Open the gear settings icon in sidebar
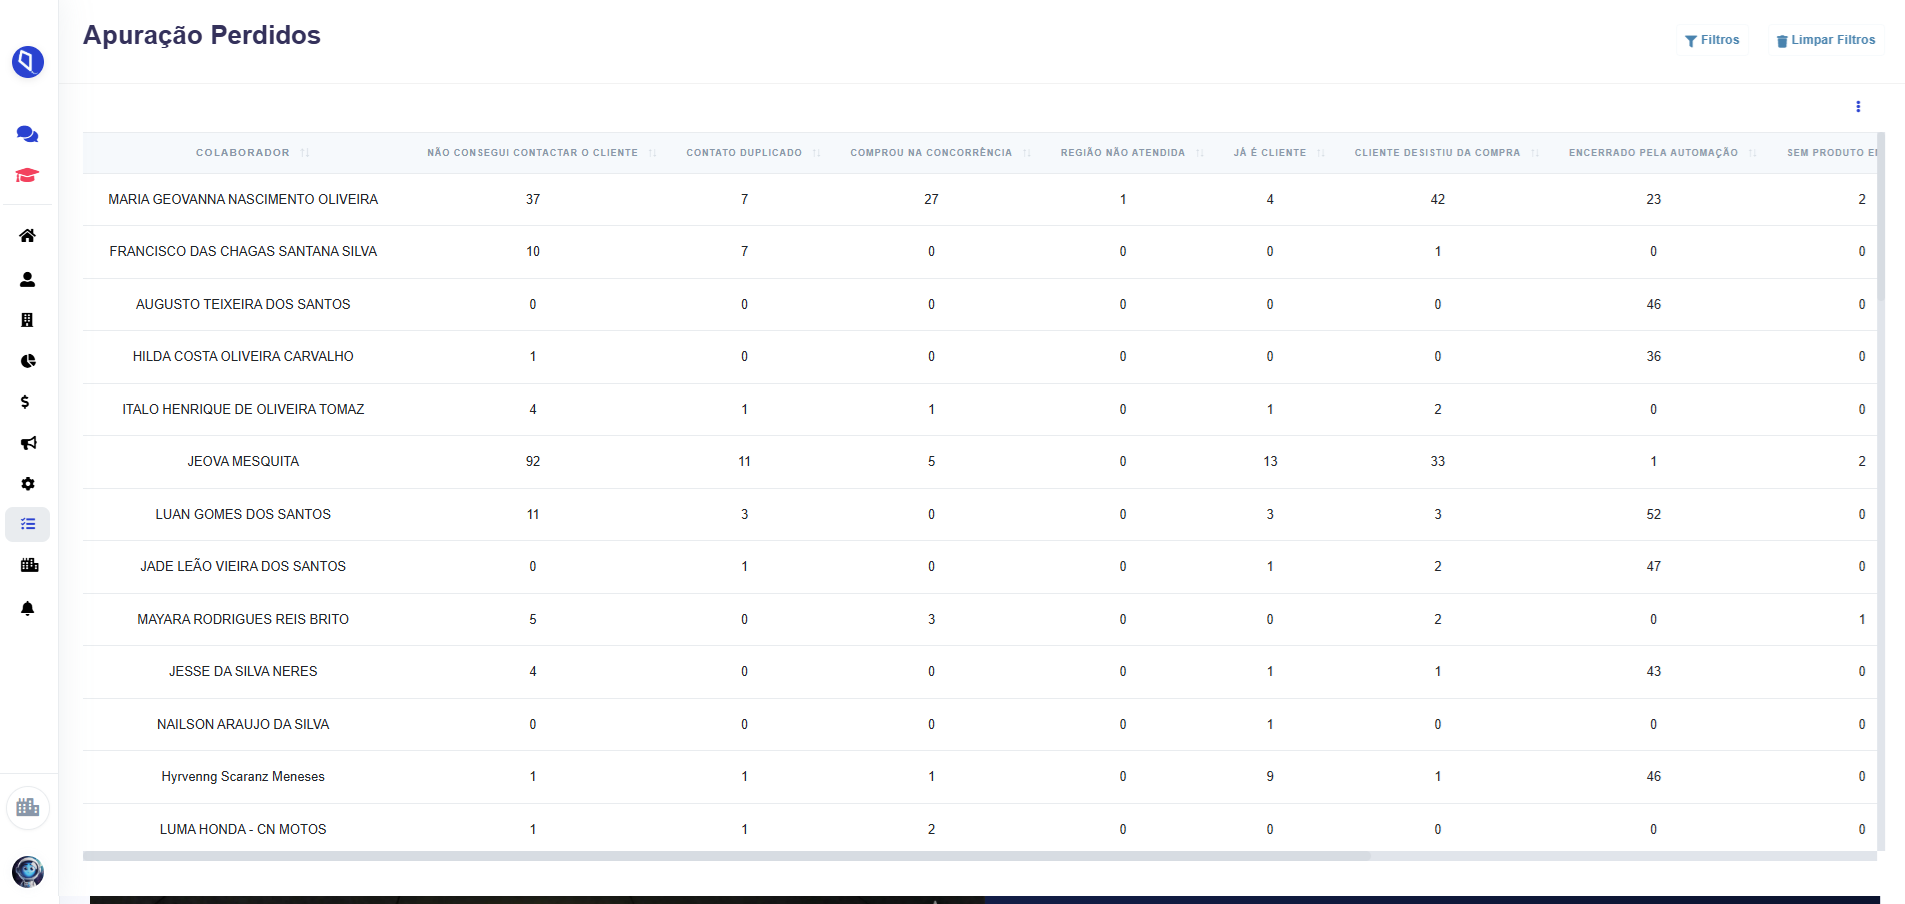The height and width of the screenshot is (904, 1905). coord(28,484)
